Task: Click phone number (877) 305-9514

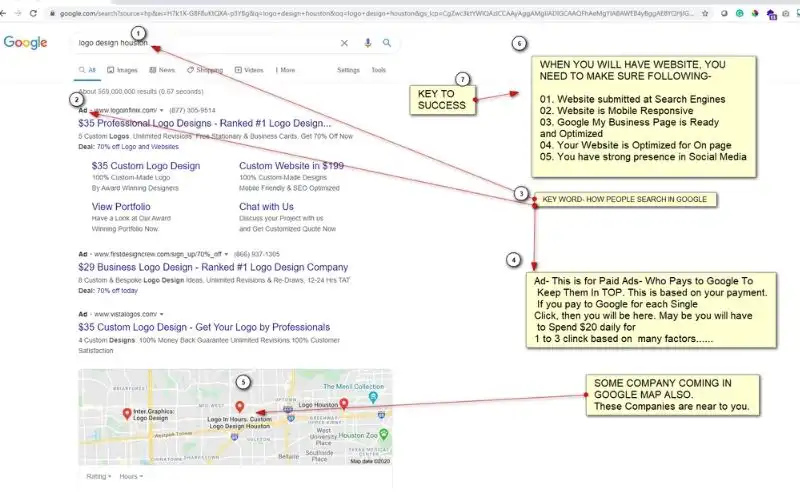Action: (x=192, y=111)
